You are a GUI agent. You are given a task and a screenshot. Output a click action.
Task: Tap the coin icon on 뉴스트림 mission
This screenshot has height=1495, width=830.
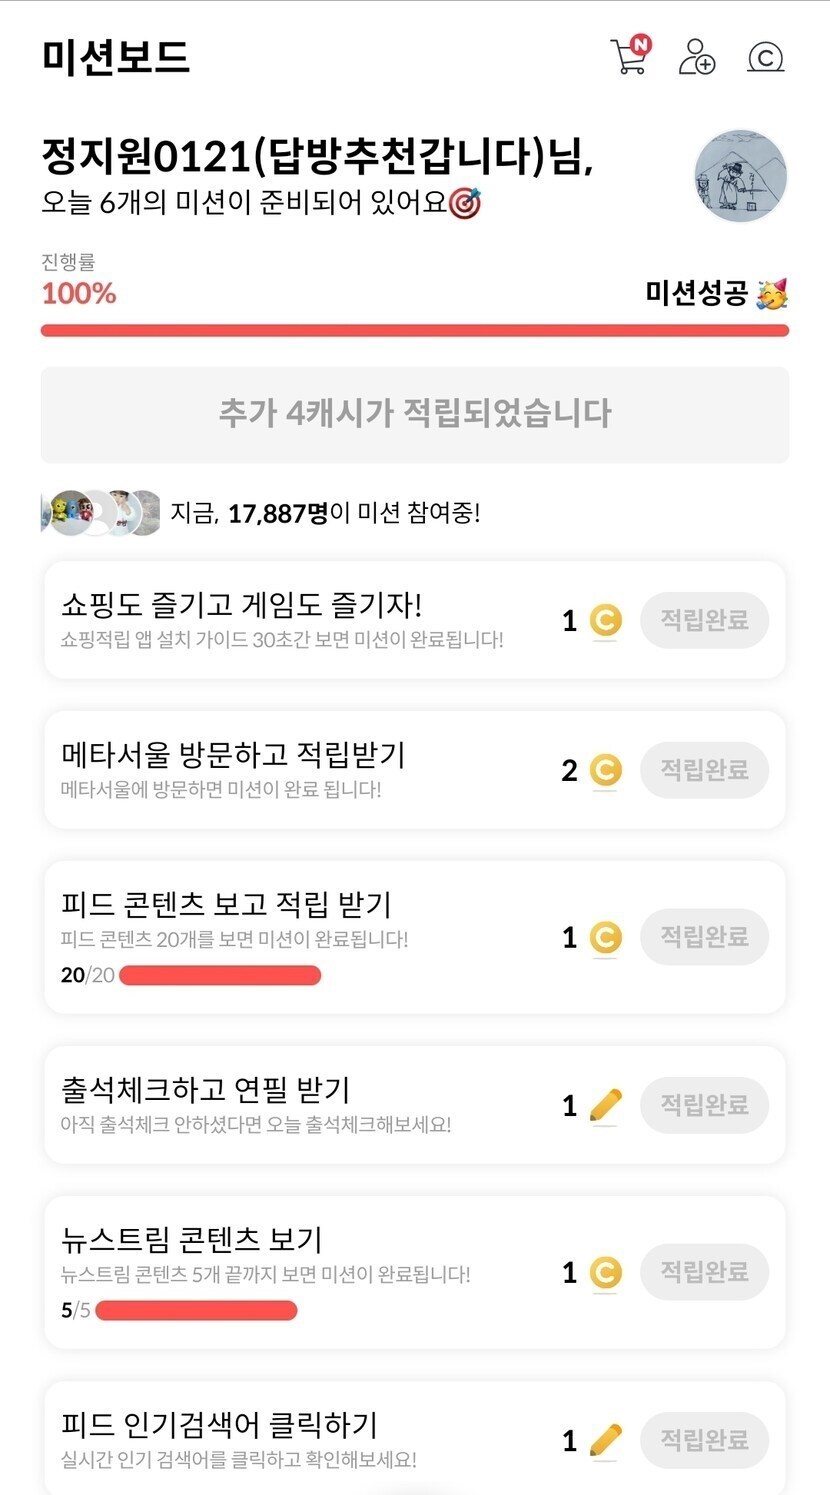[x=604, y=1272]
